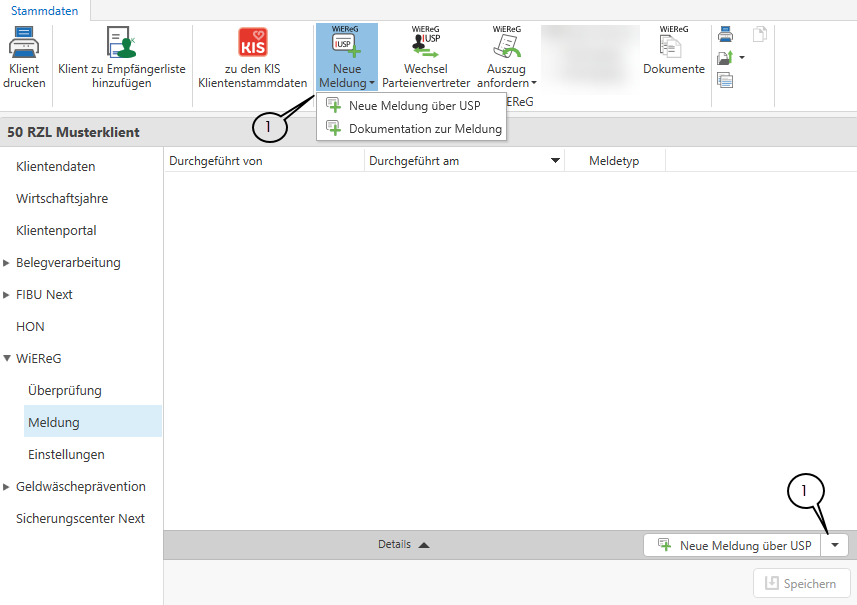Open dropdown arrow next to Neue Meldung über USP button

(835, 545)
